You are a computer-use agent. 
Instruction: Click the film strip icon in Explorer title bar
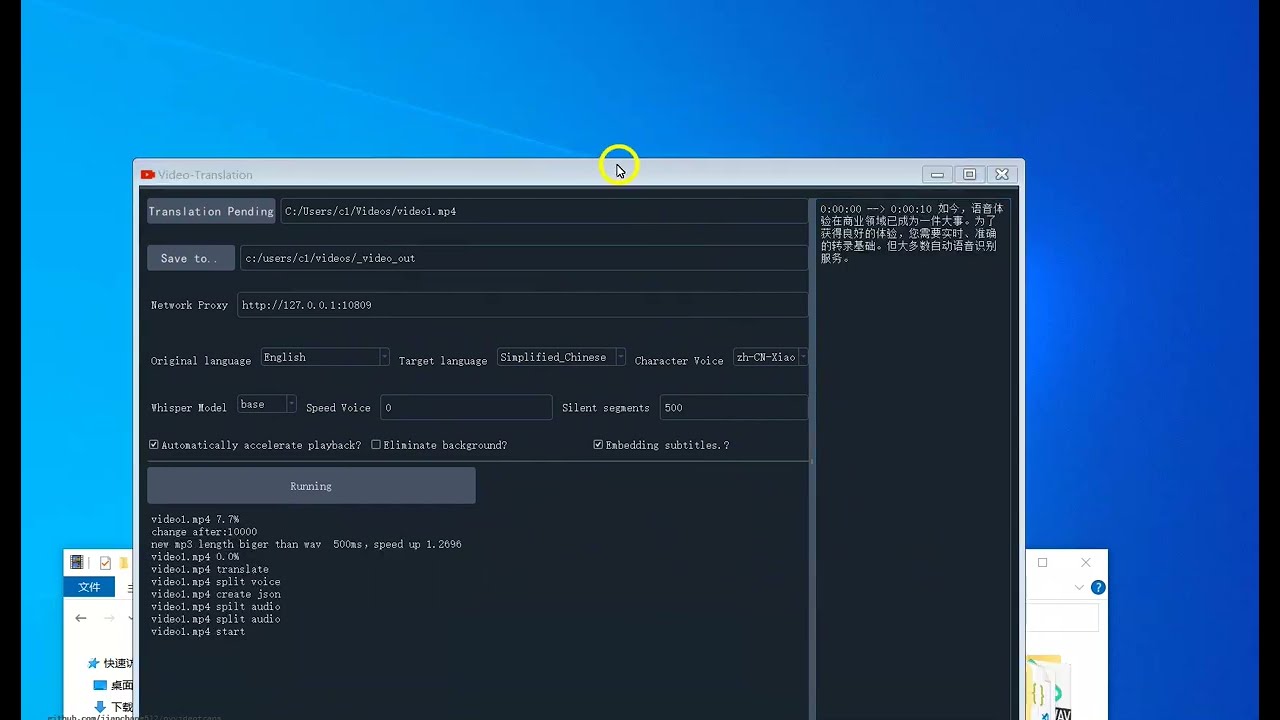tap(77, 563)
